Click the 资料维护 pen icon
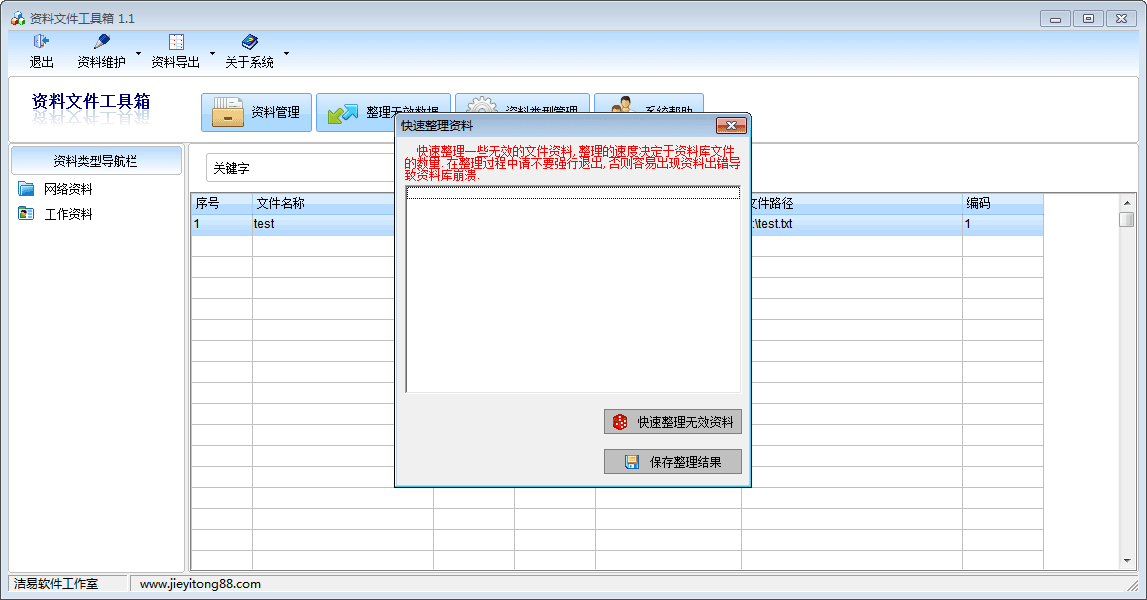1147x600 pixels. (x=101, y=42)
